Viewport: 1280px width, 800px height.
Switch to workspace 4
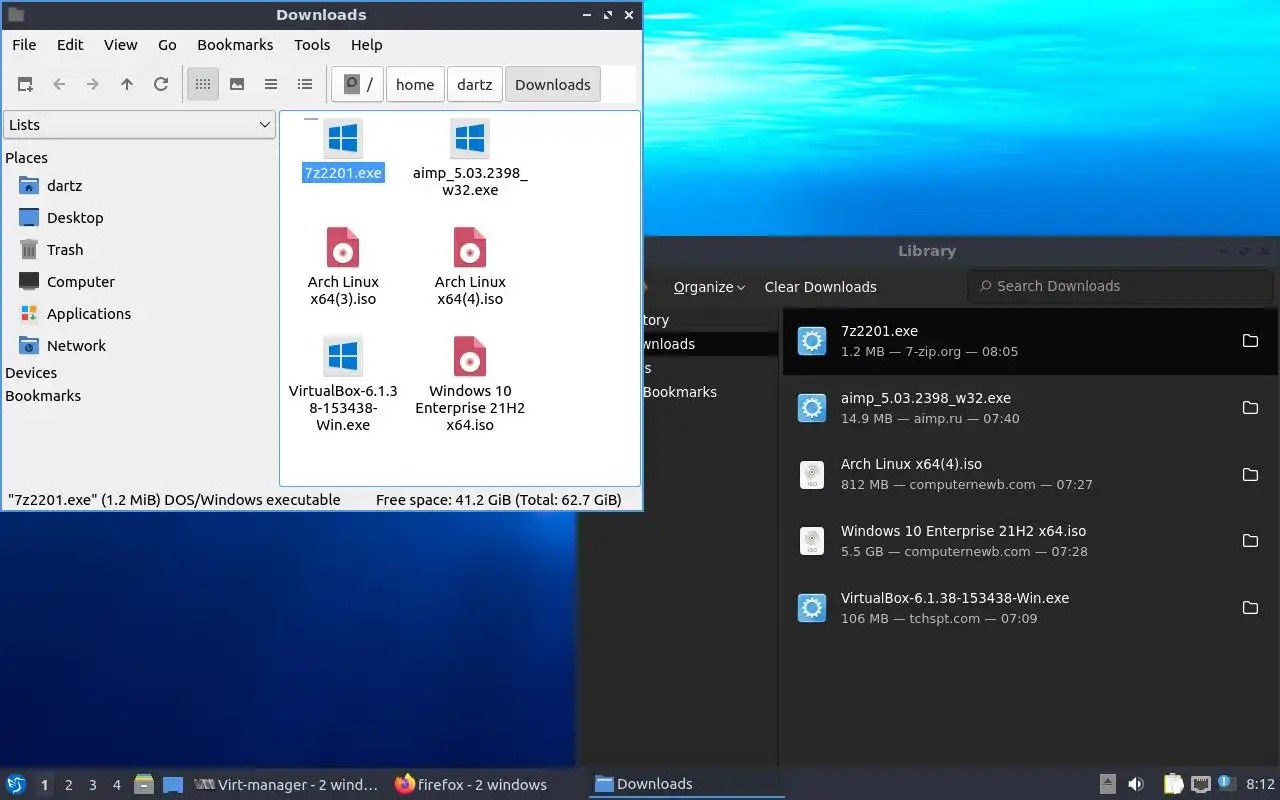click(x=117, y=785)
